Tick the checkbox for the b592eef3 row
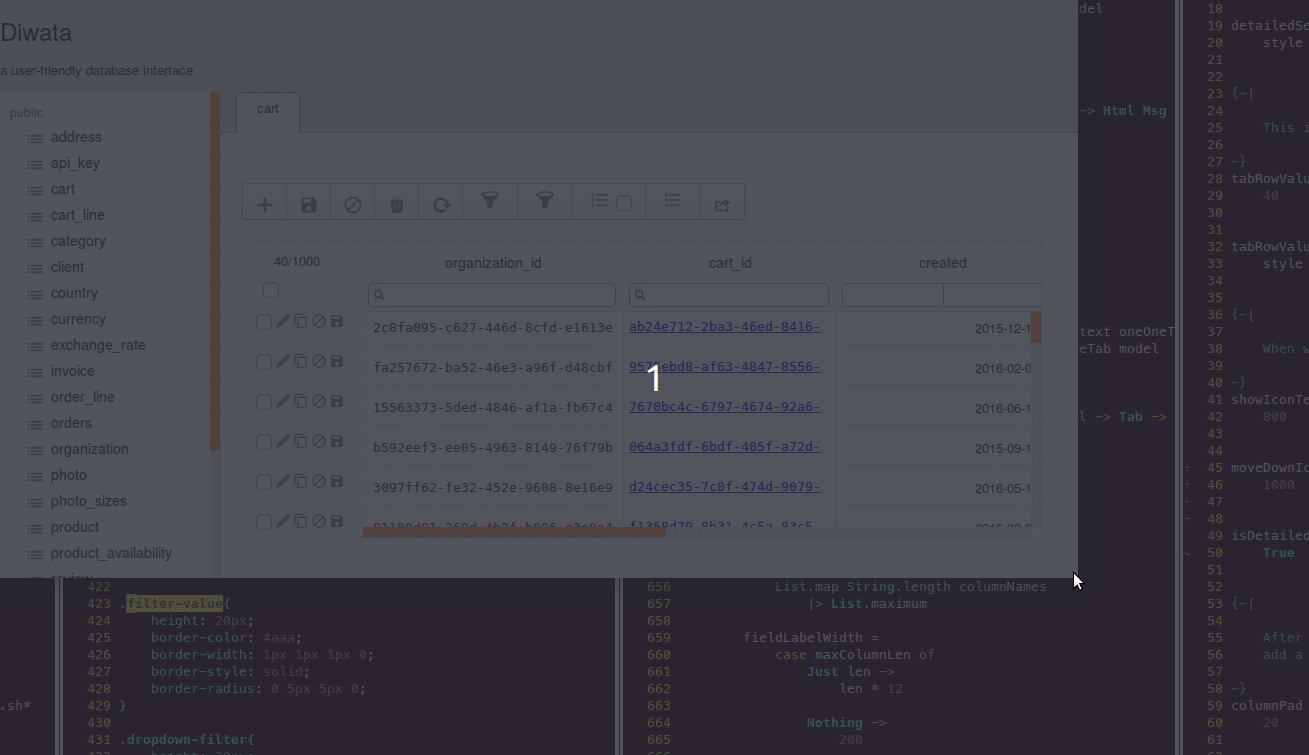The image size is (1309, 755). click(x=264, y=442)
